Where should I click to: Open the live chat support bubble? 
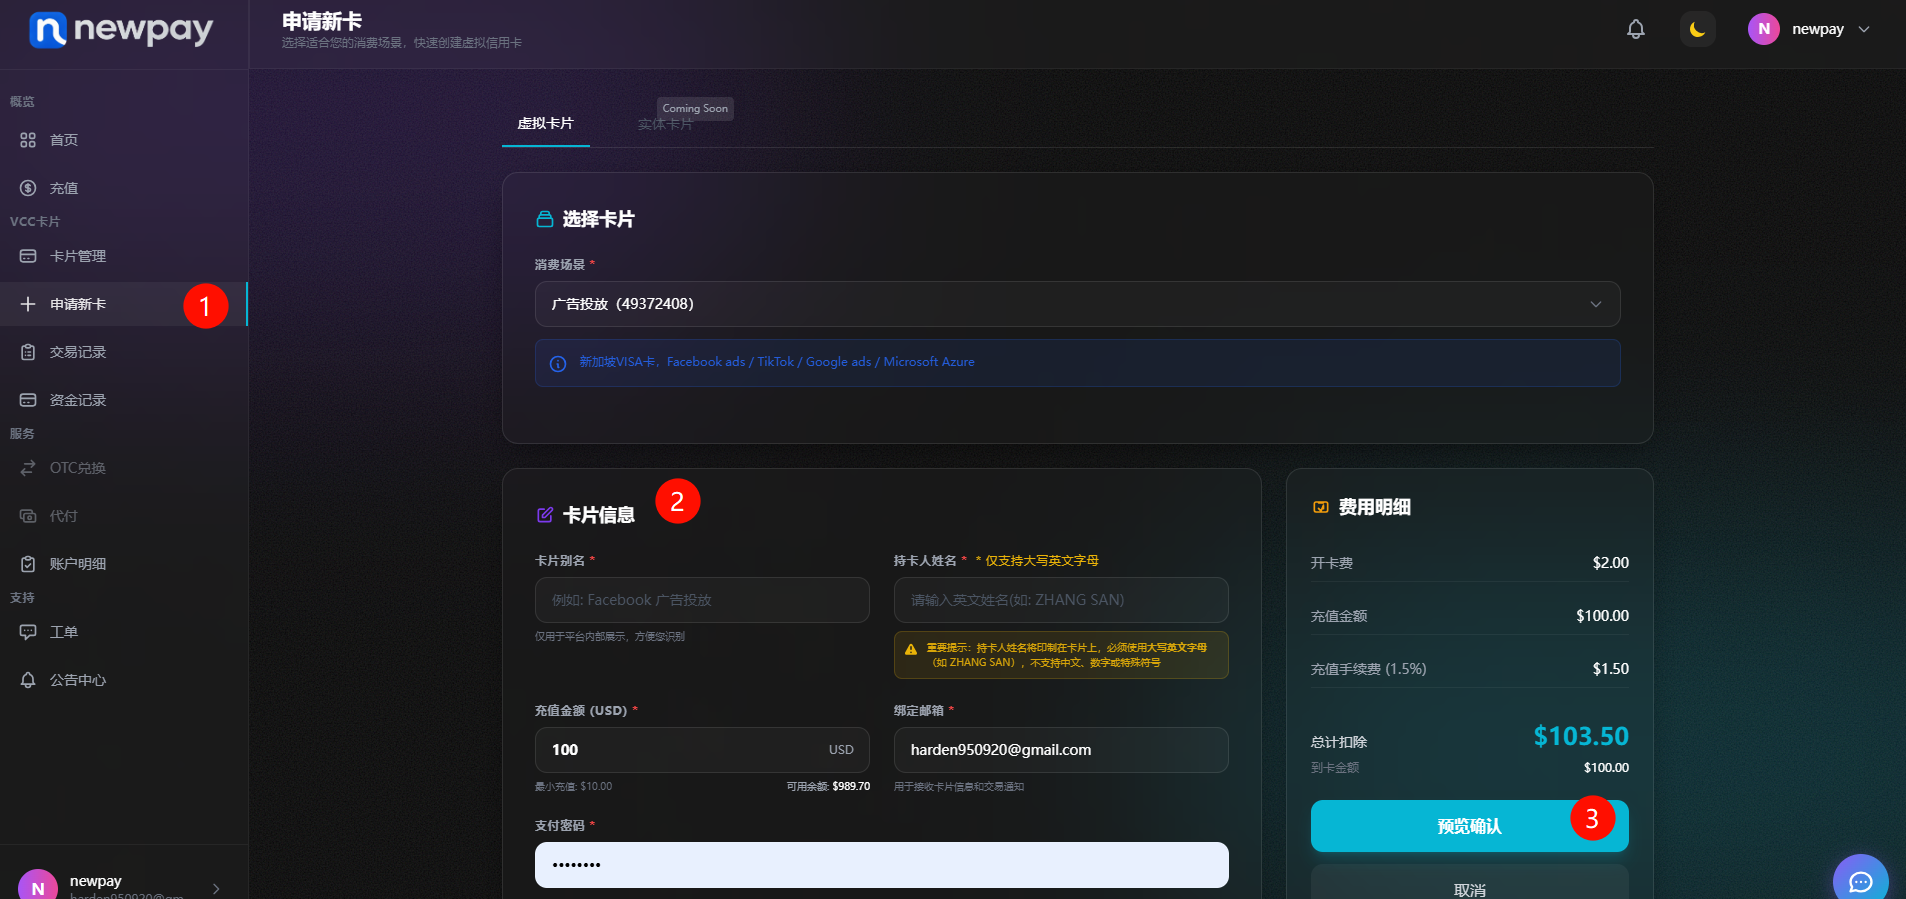(x=1860, y=880)
